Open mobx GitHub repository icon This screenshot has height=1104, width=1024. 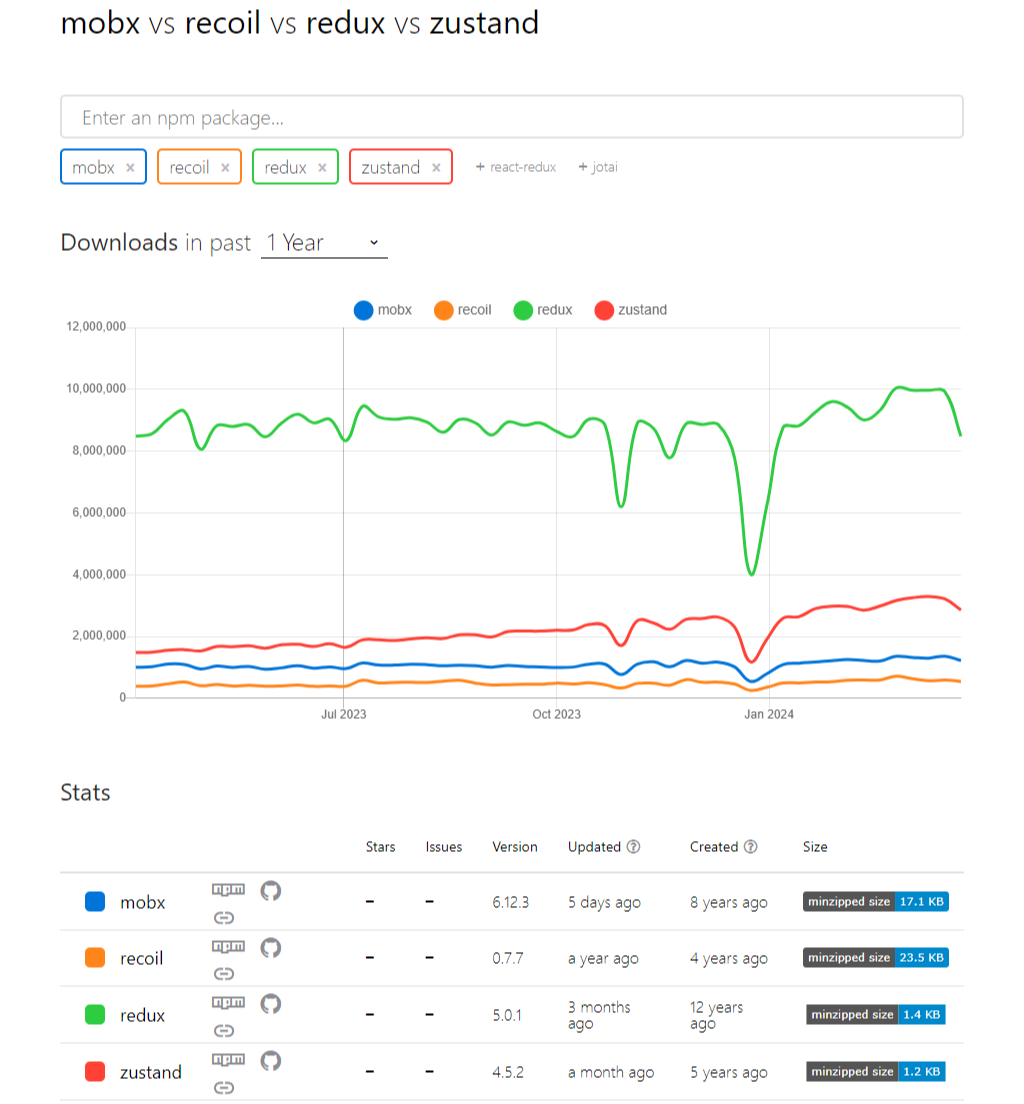coord(270,891)
